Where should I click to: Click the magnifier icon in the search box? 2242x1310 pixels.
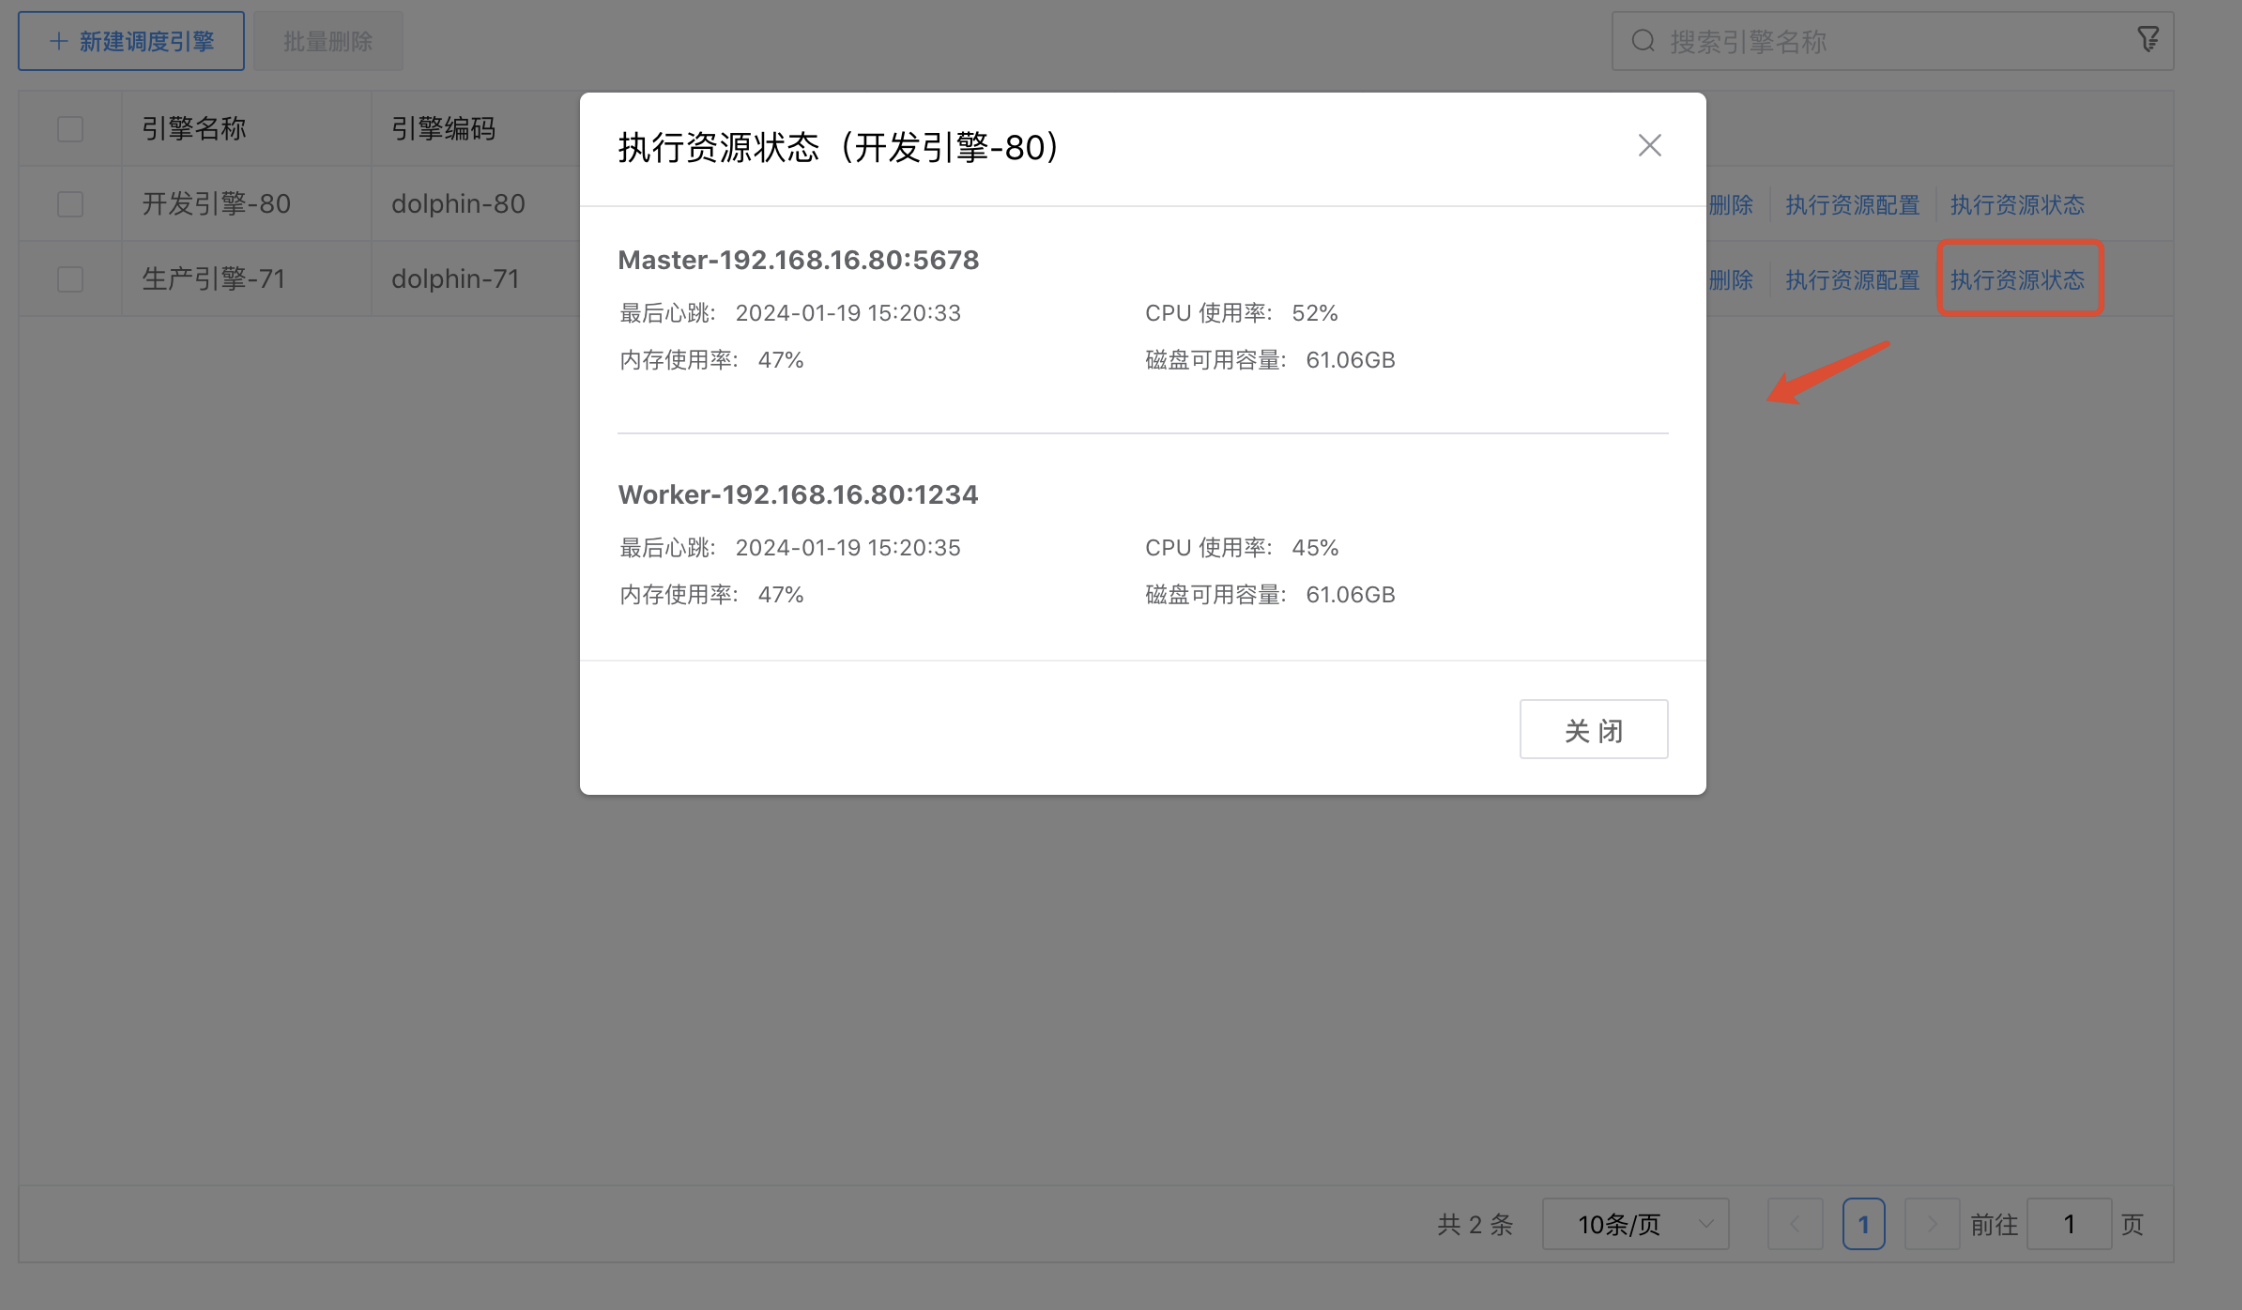1643,40
